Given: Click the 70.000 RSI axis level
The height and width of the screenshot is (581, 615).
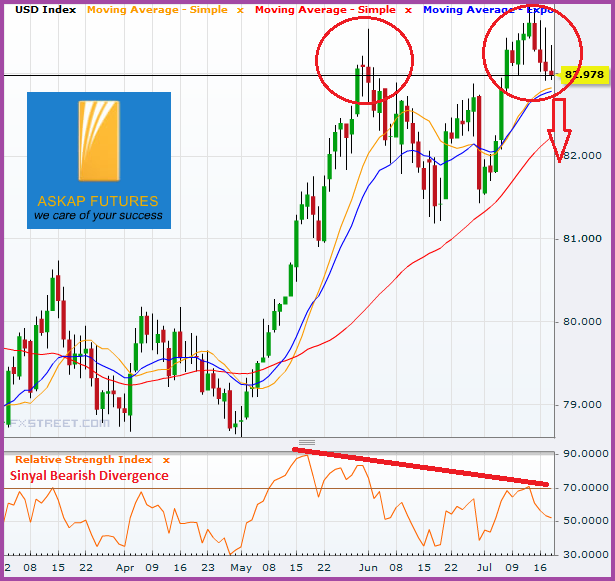Looking at the screenshot, I should 581,488.
